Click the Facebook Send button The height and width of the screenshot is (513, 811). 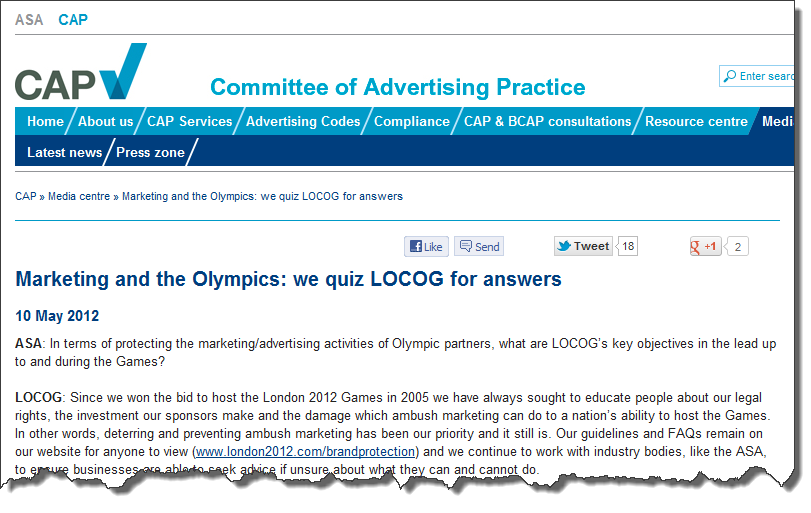[x=479, y=247]
